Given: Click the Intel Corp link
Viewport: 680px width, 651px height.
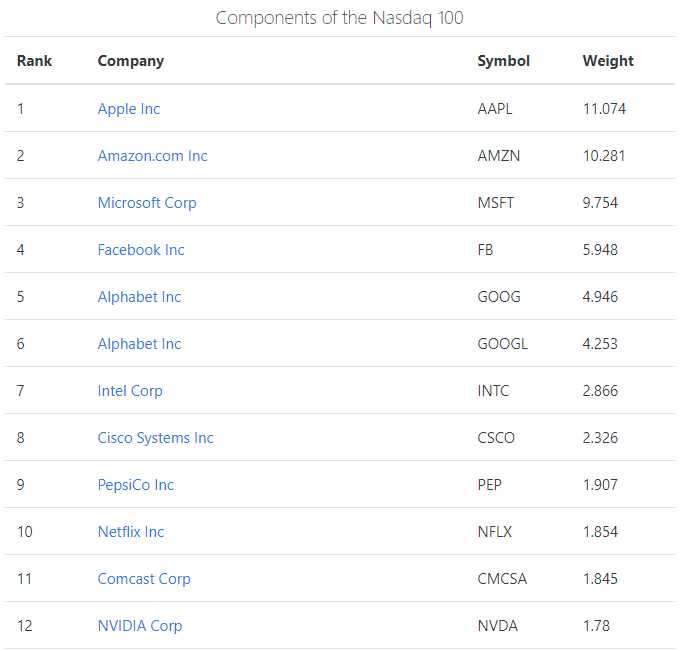Looking at the screenshot, I should [x=130, y=391].
